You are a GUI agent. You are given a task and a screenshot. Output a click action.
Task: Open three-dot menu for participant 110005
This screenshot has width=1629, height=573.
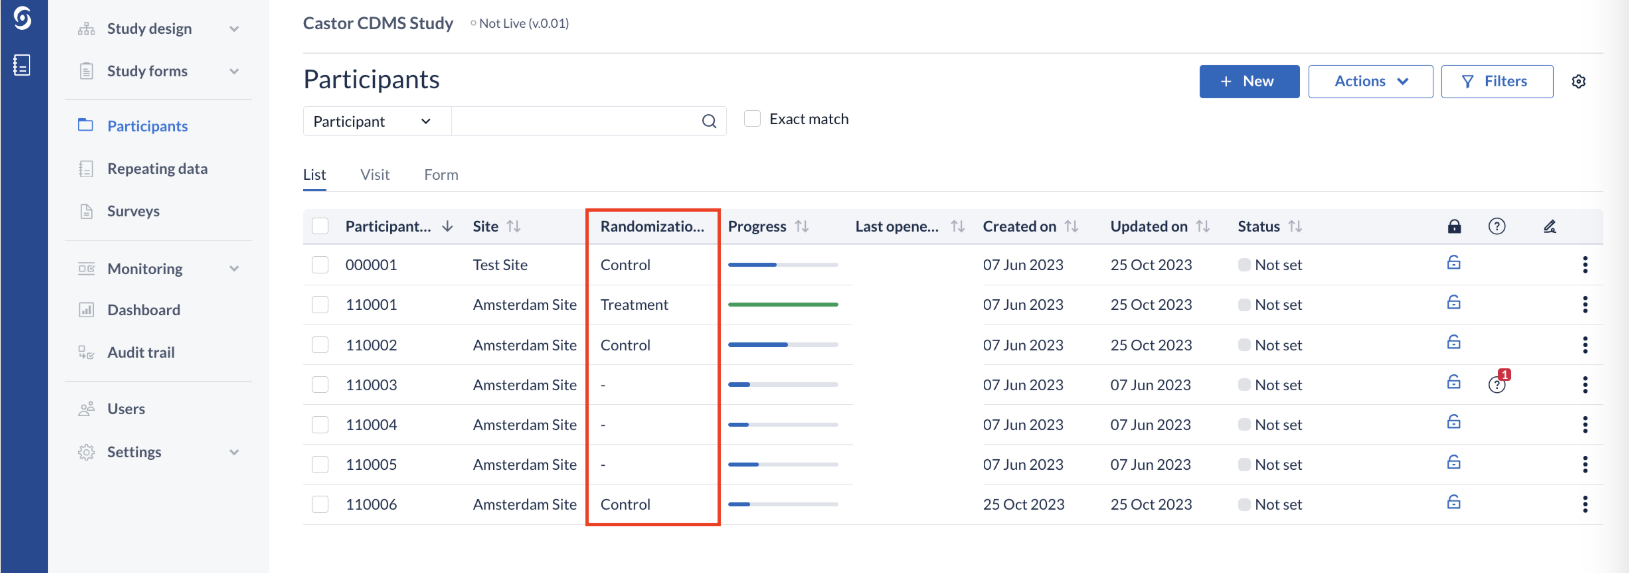[x=1585, y=465]
